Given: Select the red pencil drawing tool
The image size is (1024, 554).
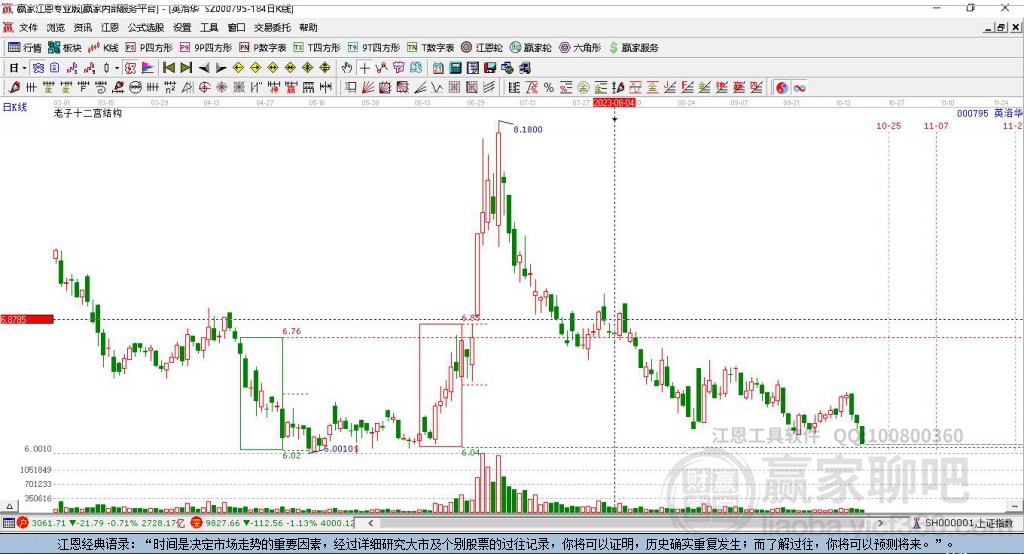Looking at the screenshot, I should 14,88.
